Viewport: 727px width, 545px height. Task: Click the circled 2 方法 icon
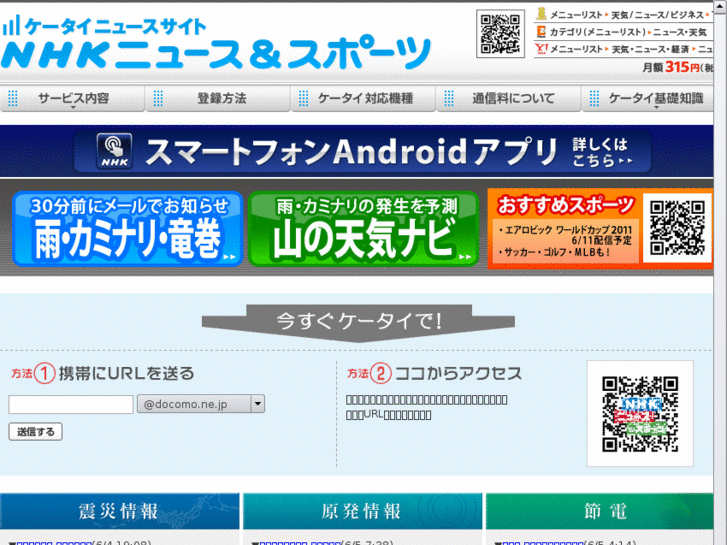click(381, 373)
